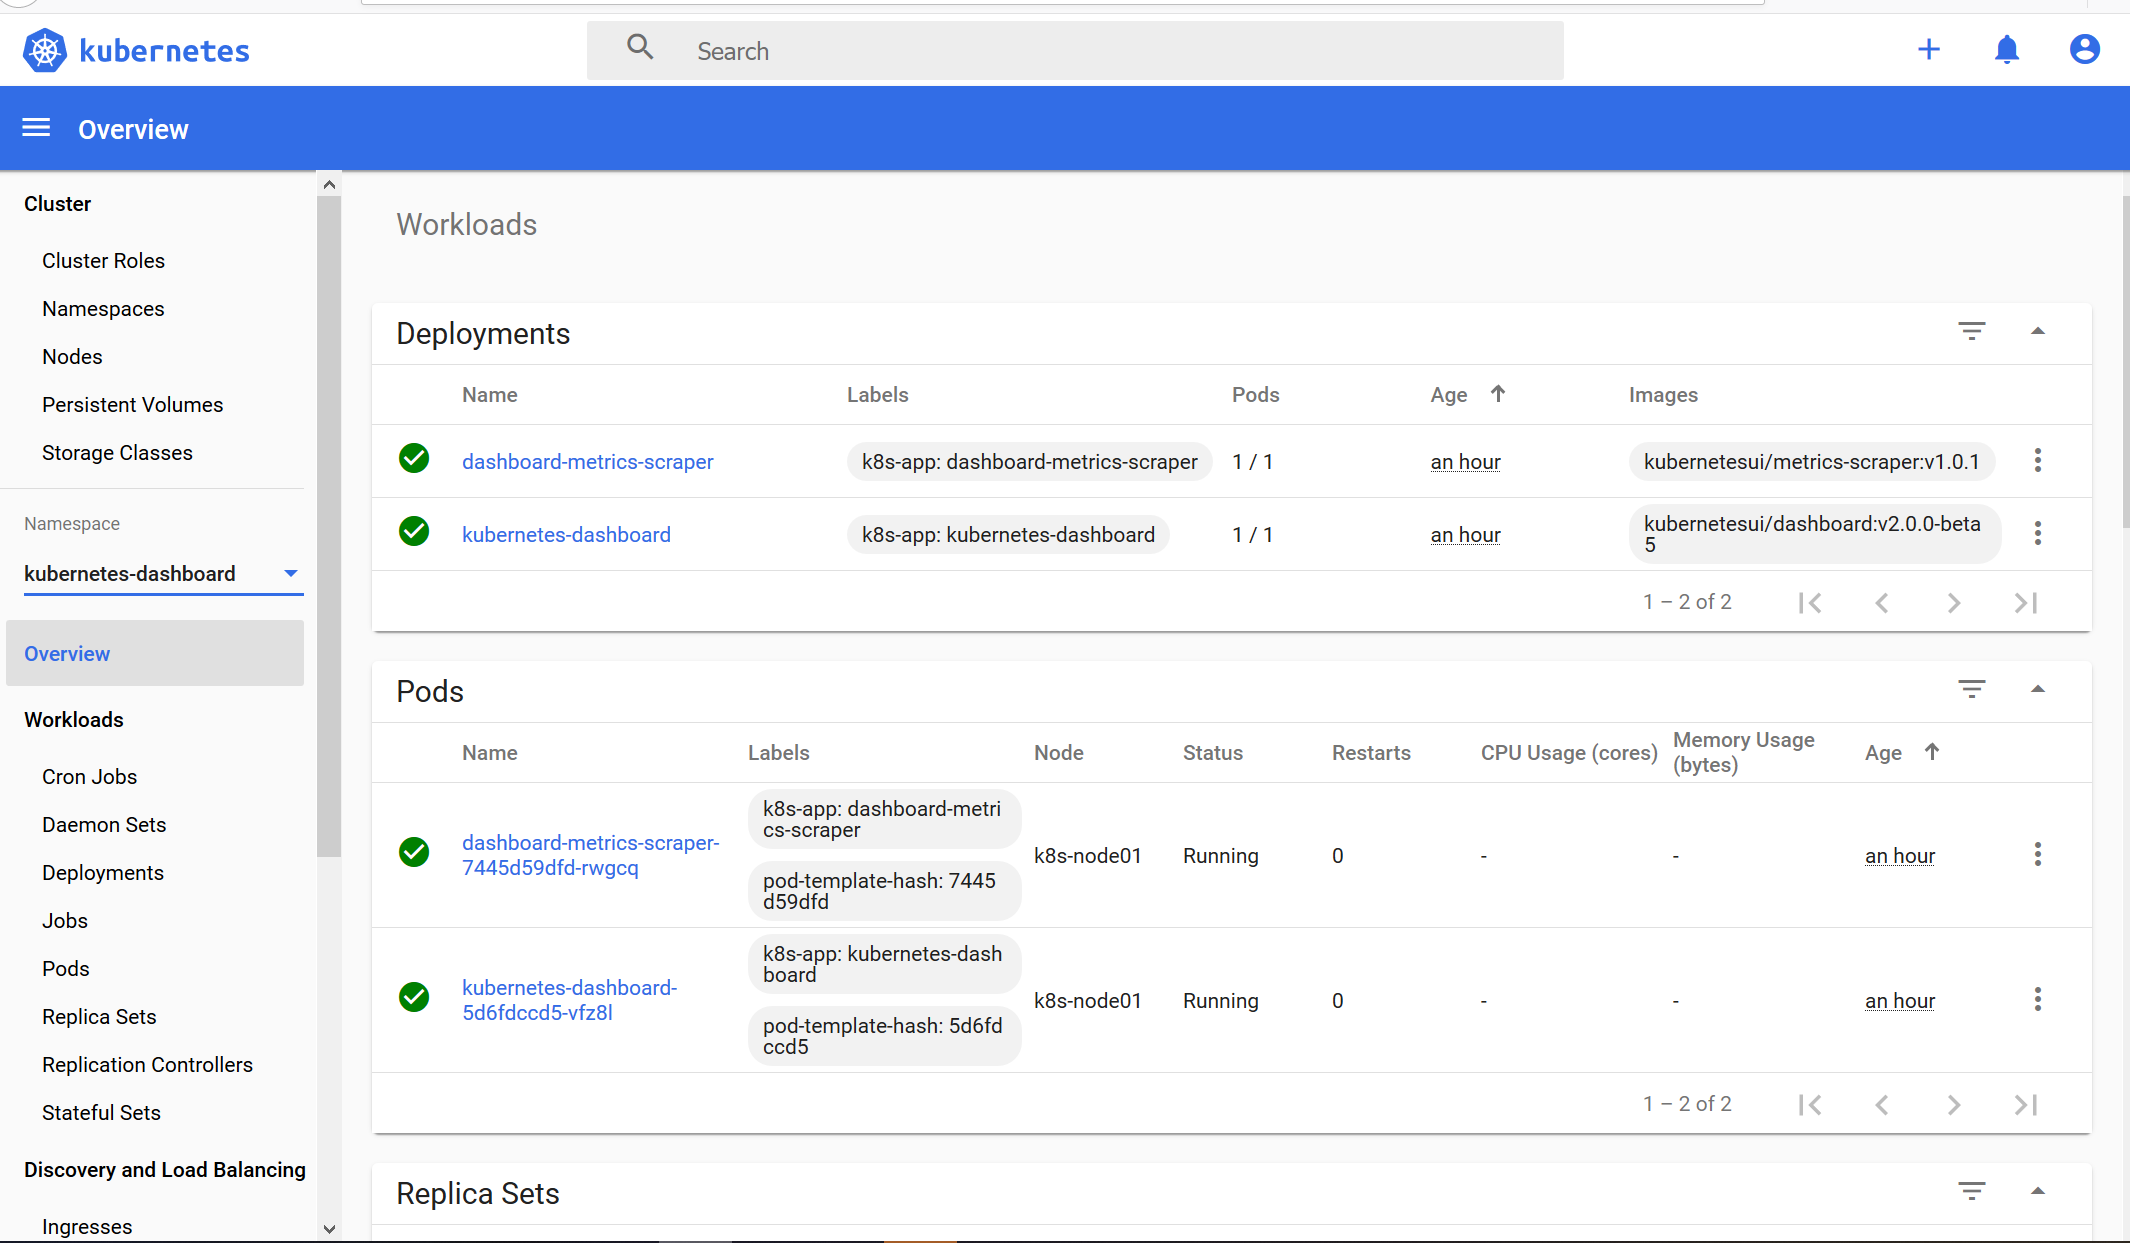Click the Deployments Age column header
The height and width of the screenshot is (1243, 2130).
(1448, 394)
